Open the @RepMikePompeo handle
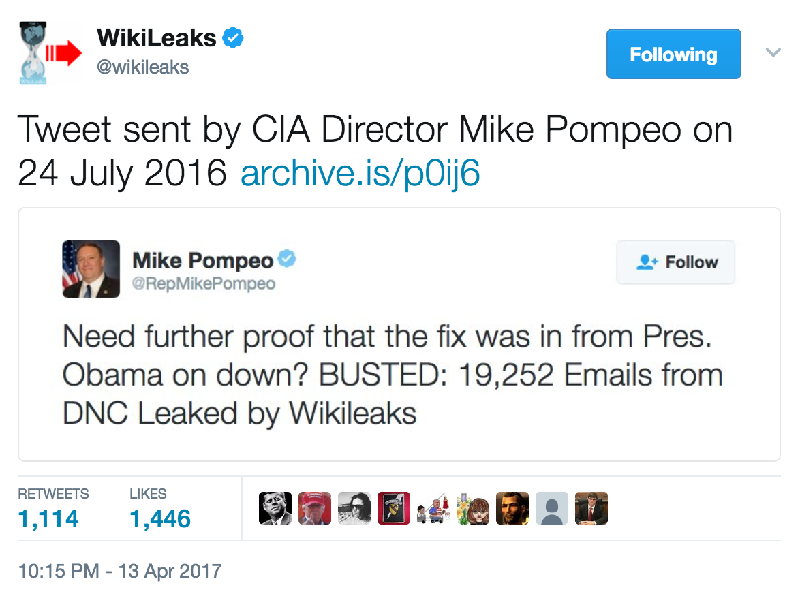800x594 pixels. tap(204, 284)
